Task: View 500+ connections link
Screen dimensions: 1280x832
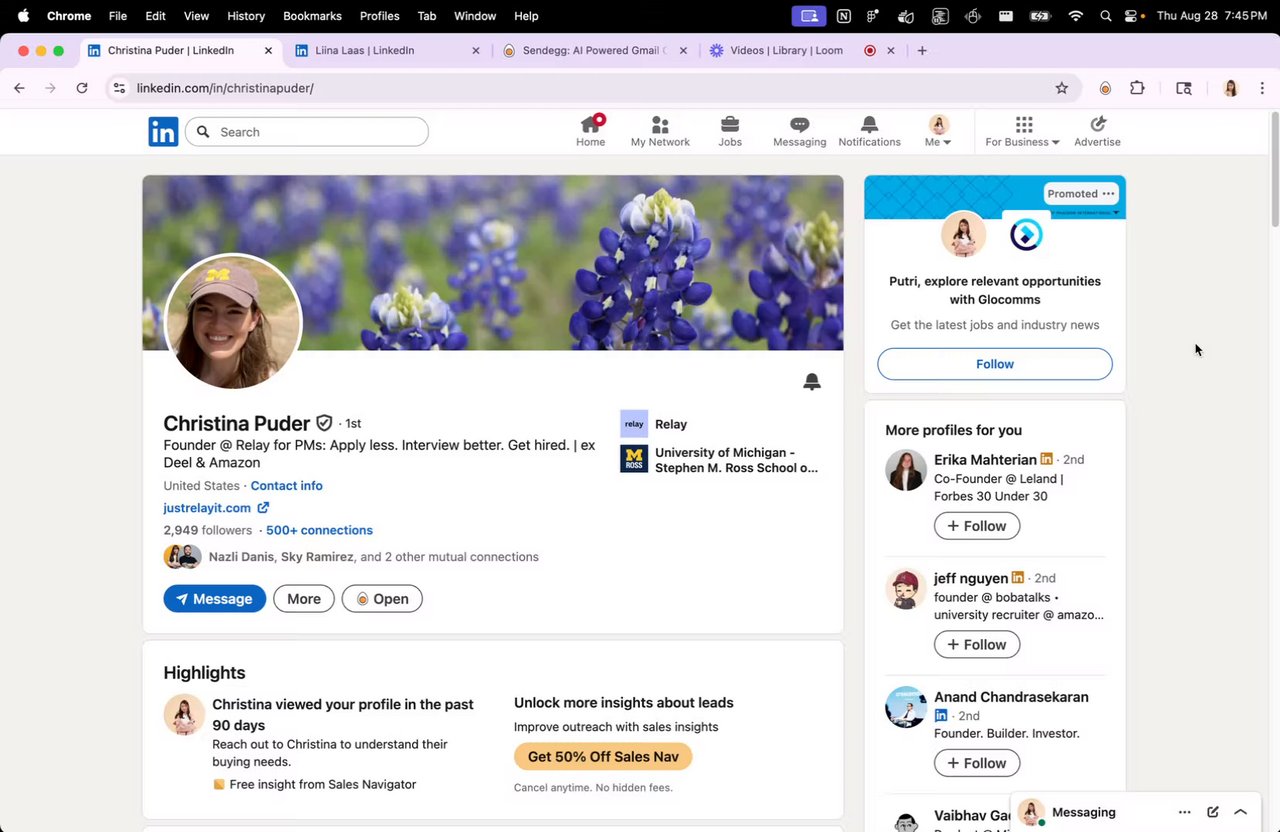Action: point(319,530)
